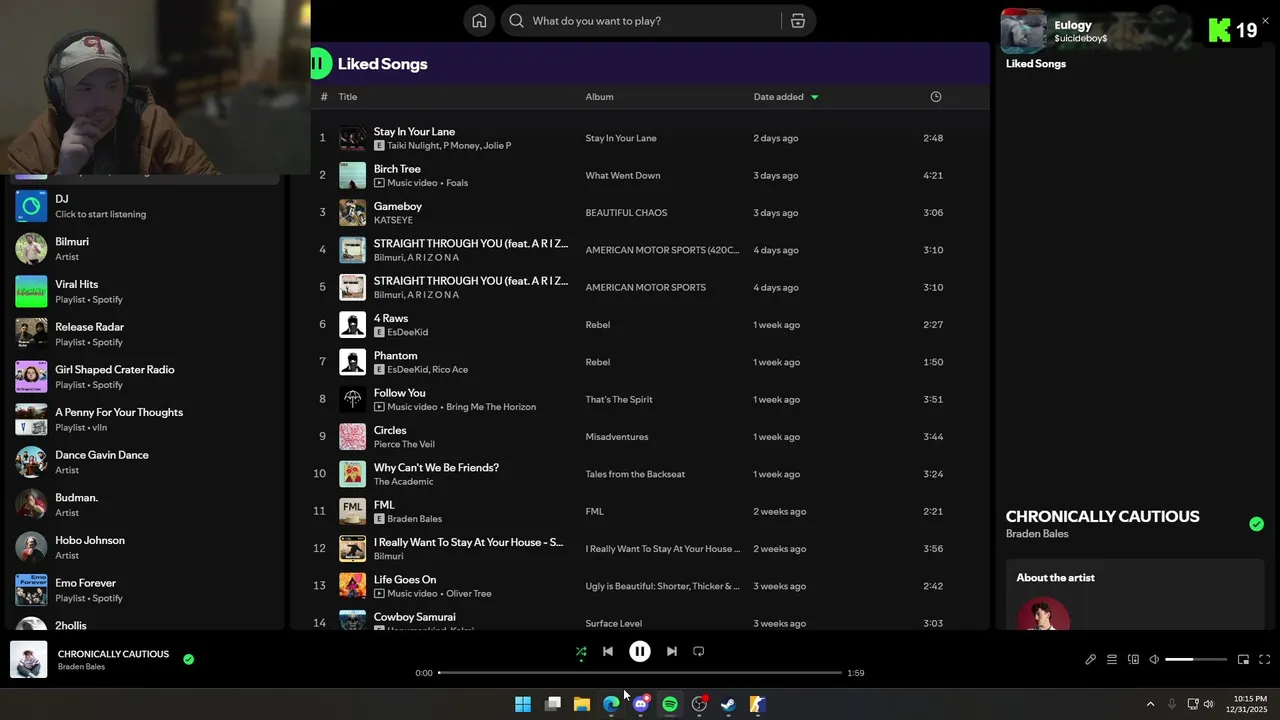Image resolution: width=1280 pixels, height=720 pixels.
Task: Toggle shuffle in the player bar
Action: 581,651
